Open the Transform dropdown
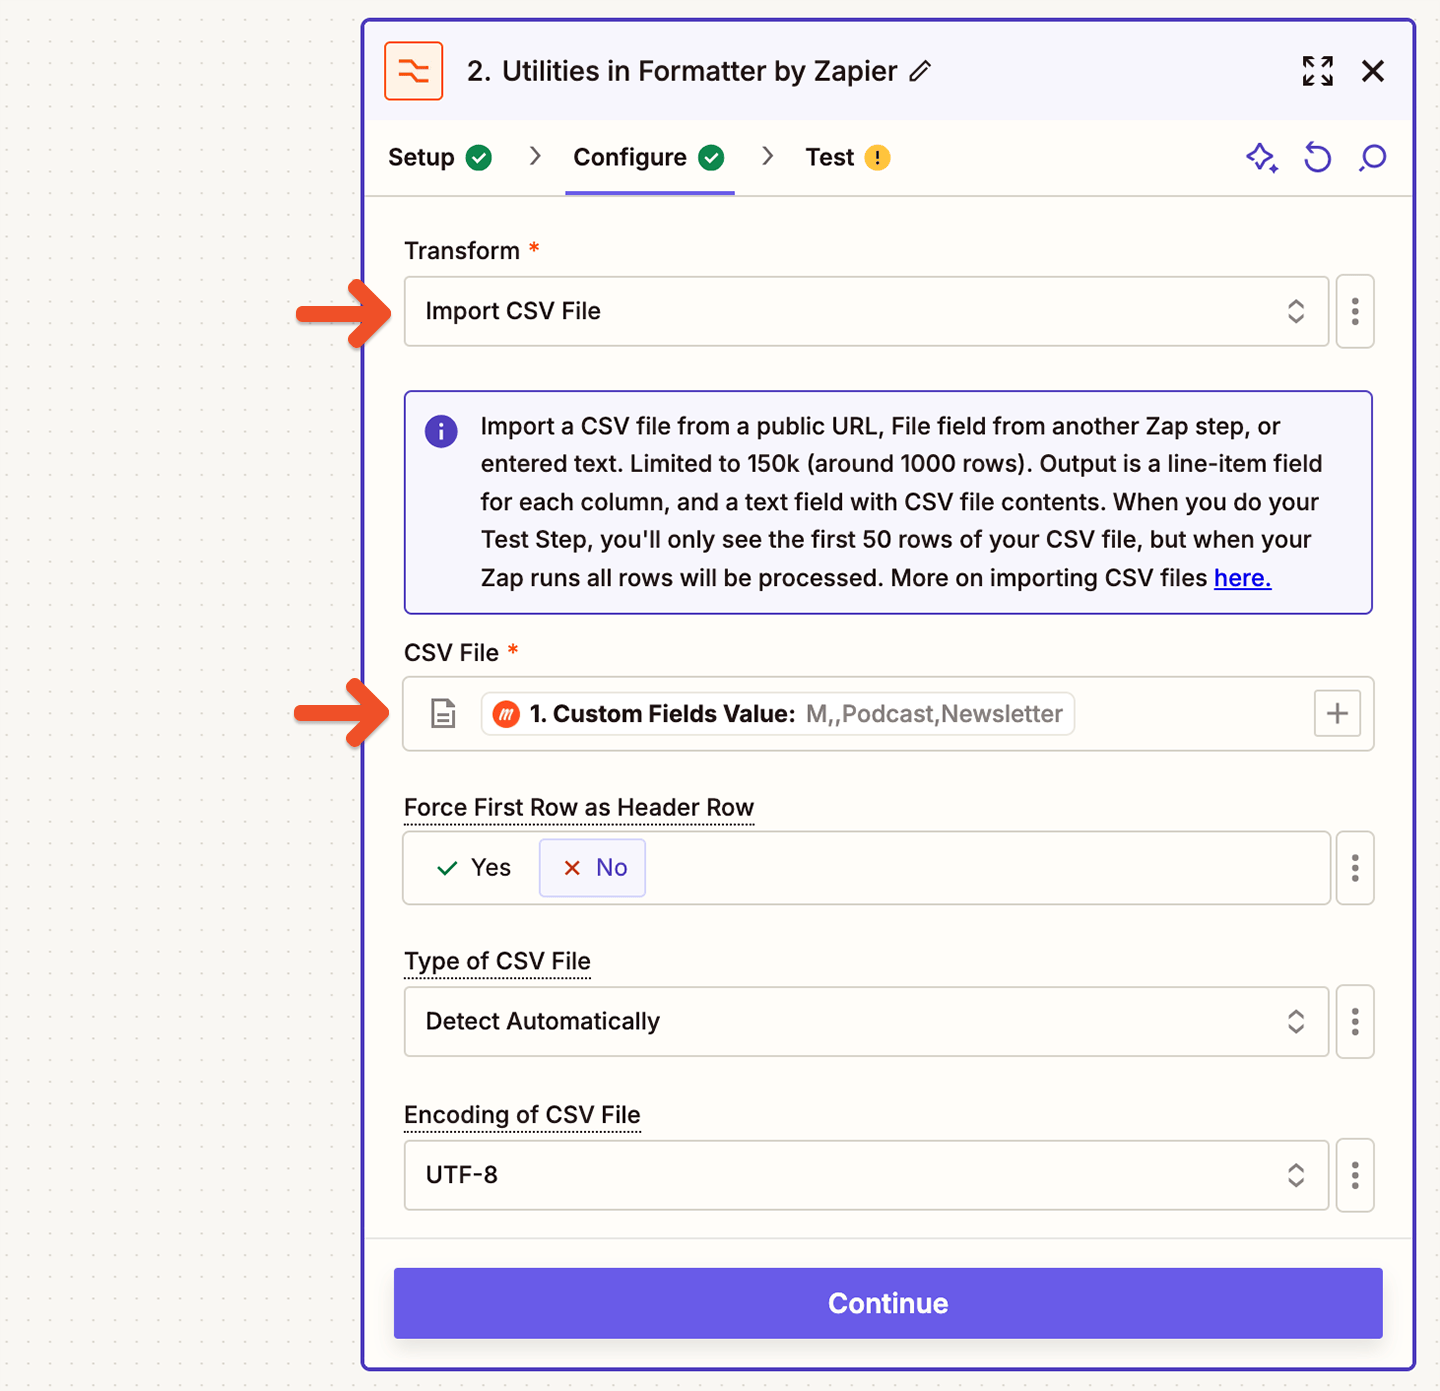This screenshot has height=1391, width=1440. (x=866, y=311)
